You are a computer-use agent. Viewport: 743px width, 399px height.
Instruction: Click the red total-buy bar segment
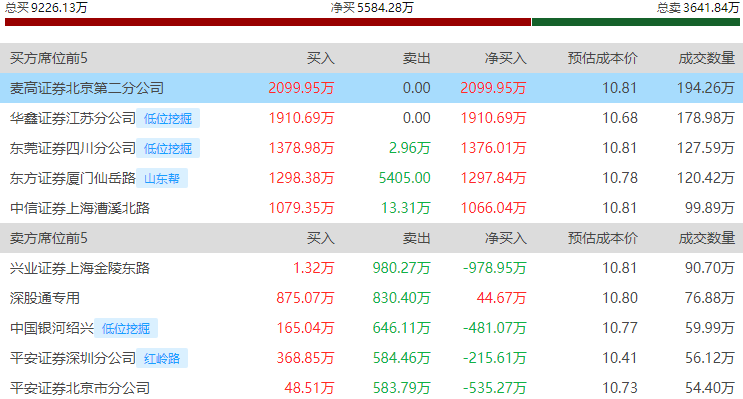point(268,22)
